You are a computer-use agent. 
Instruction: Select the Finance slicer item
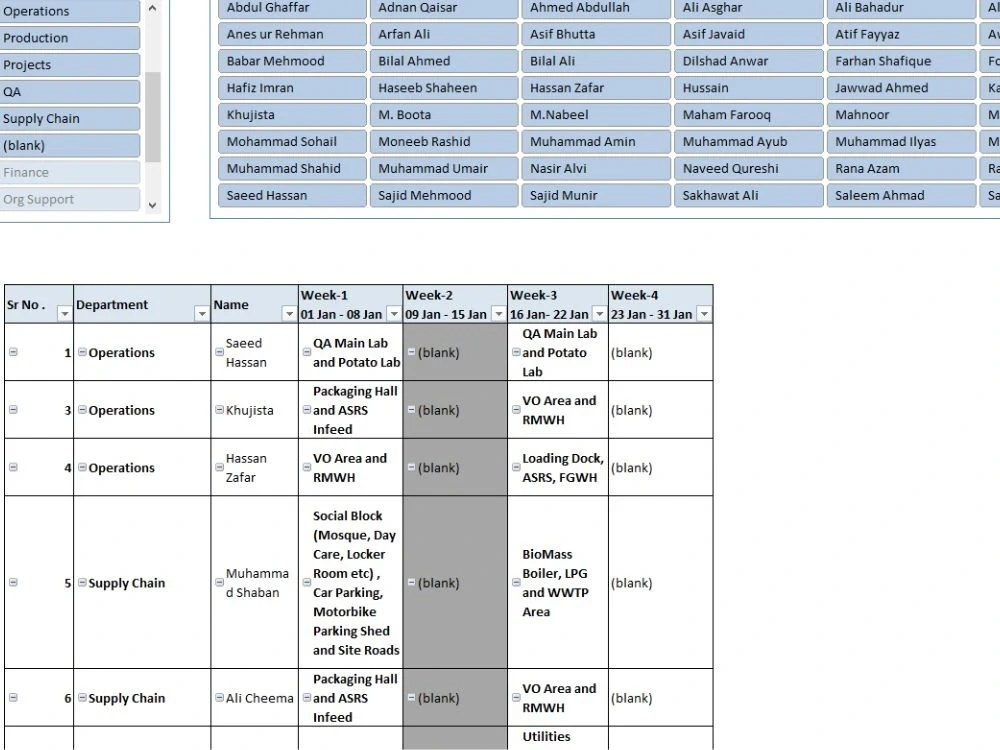[70, 172]
